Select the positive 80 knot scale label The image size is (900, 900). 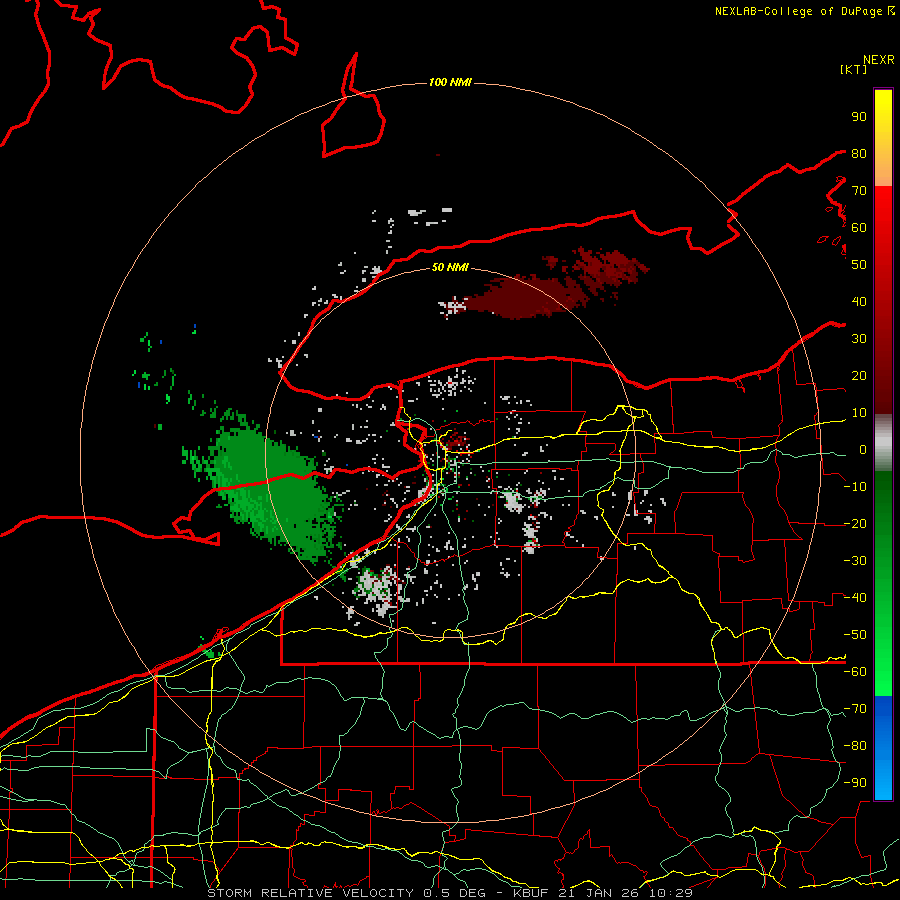click(x=859, y=153)
